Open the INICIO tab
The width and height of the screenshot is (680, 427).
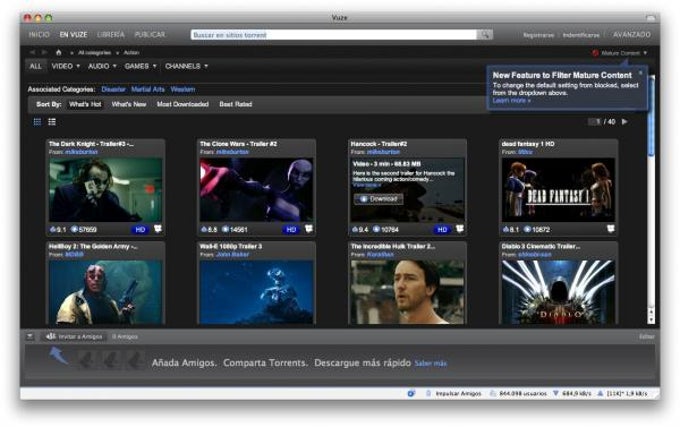[39, 35]
